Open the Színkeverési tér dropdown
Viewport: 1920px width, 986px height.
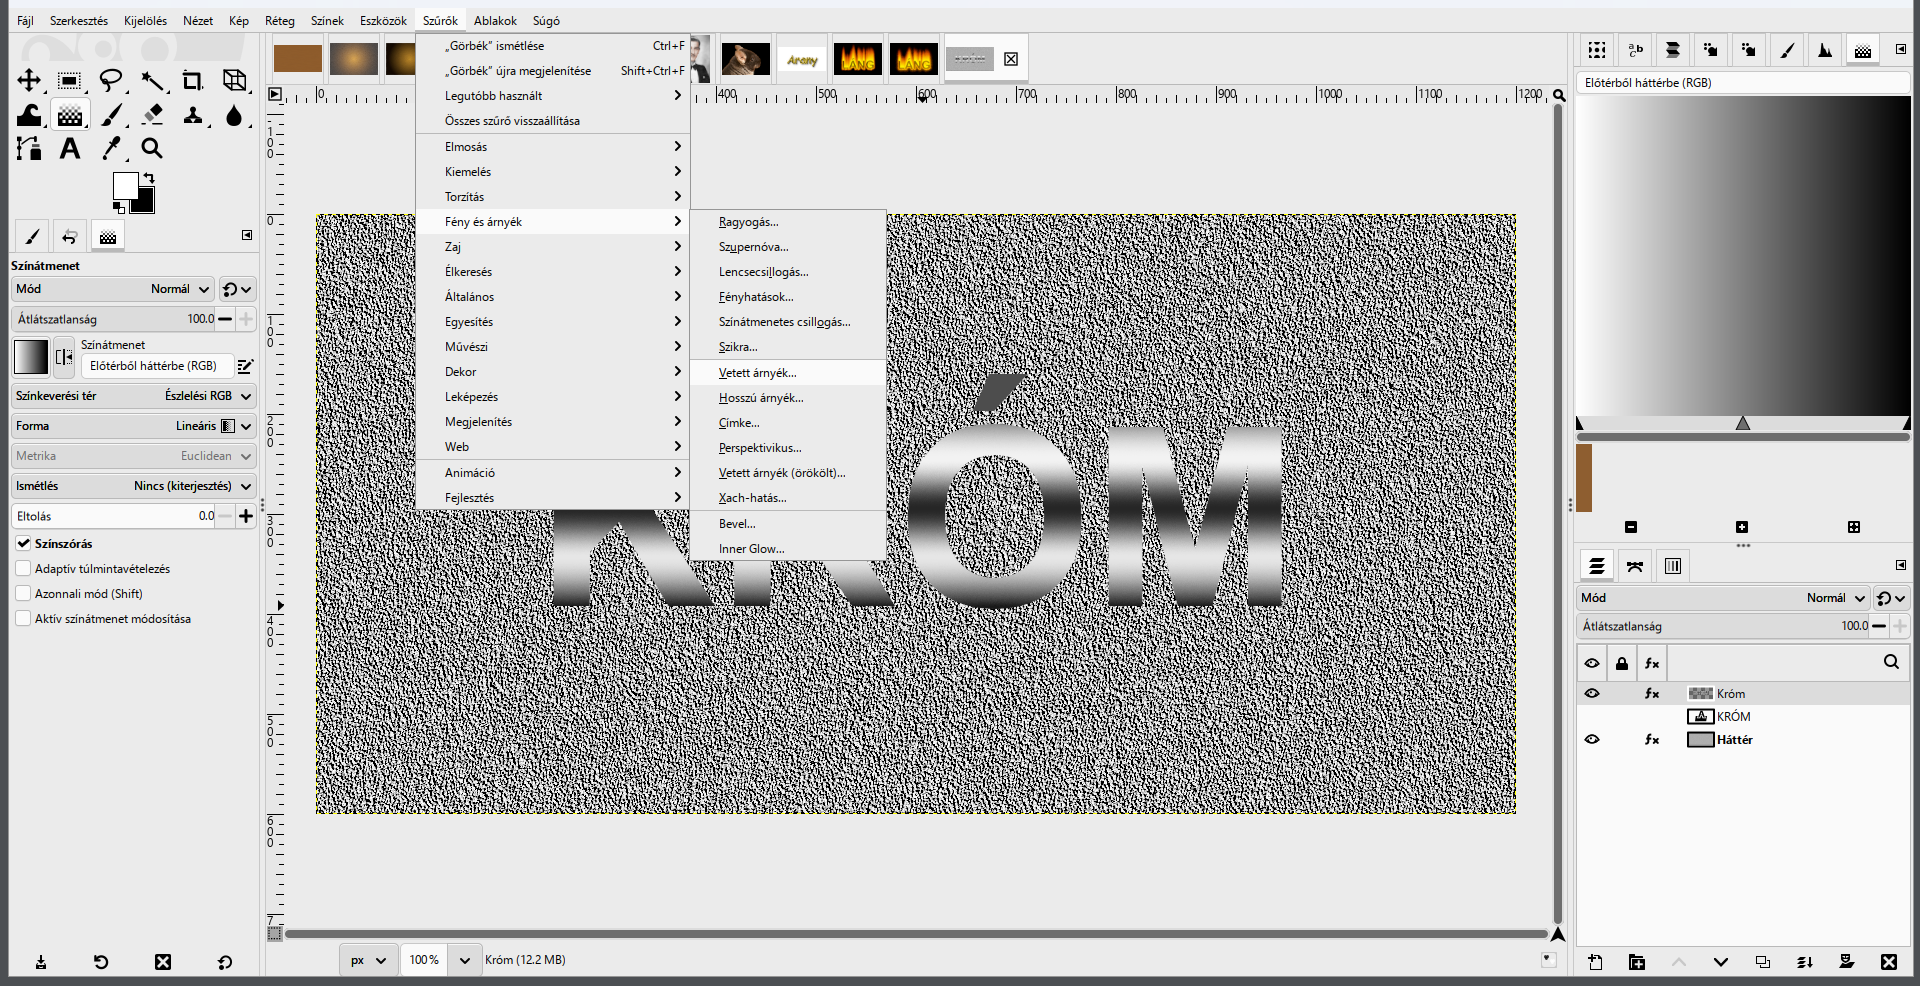click(x=134, y=396)
